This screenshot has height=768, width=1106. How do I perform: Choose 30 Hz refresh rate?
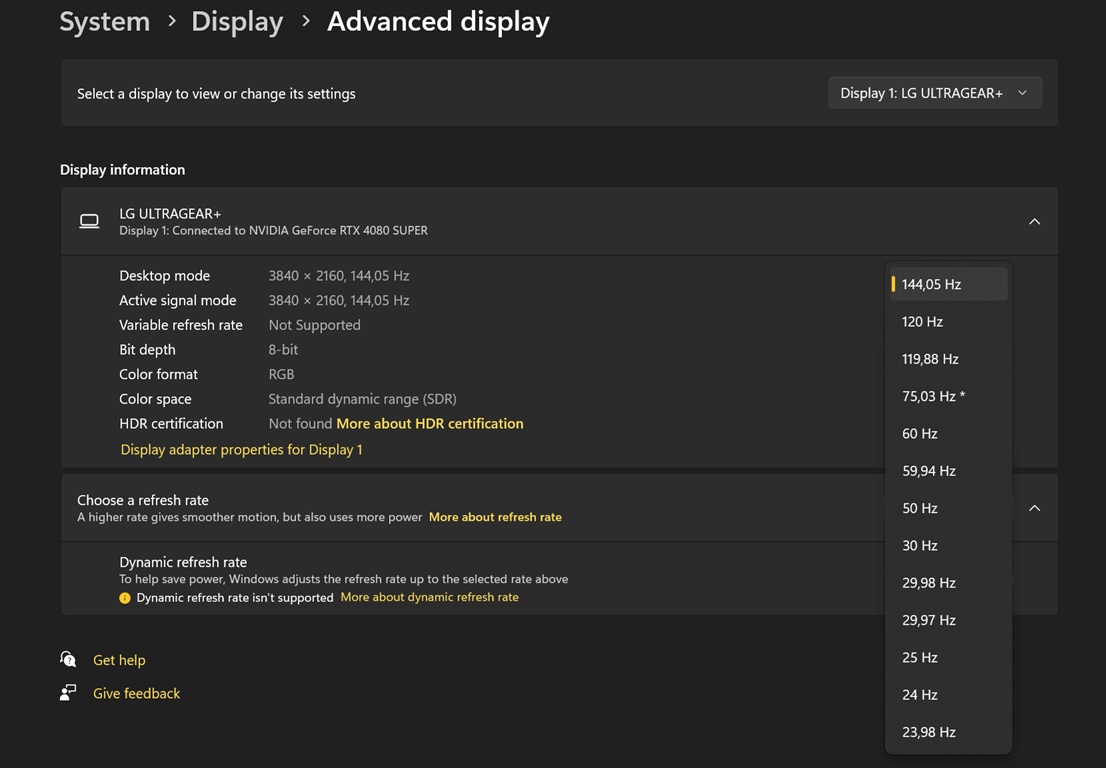coord(948,546)
